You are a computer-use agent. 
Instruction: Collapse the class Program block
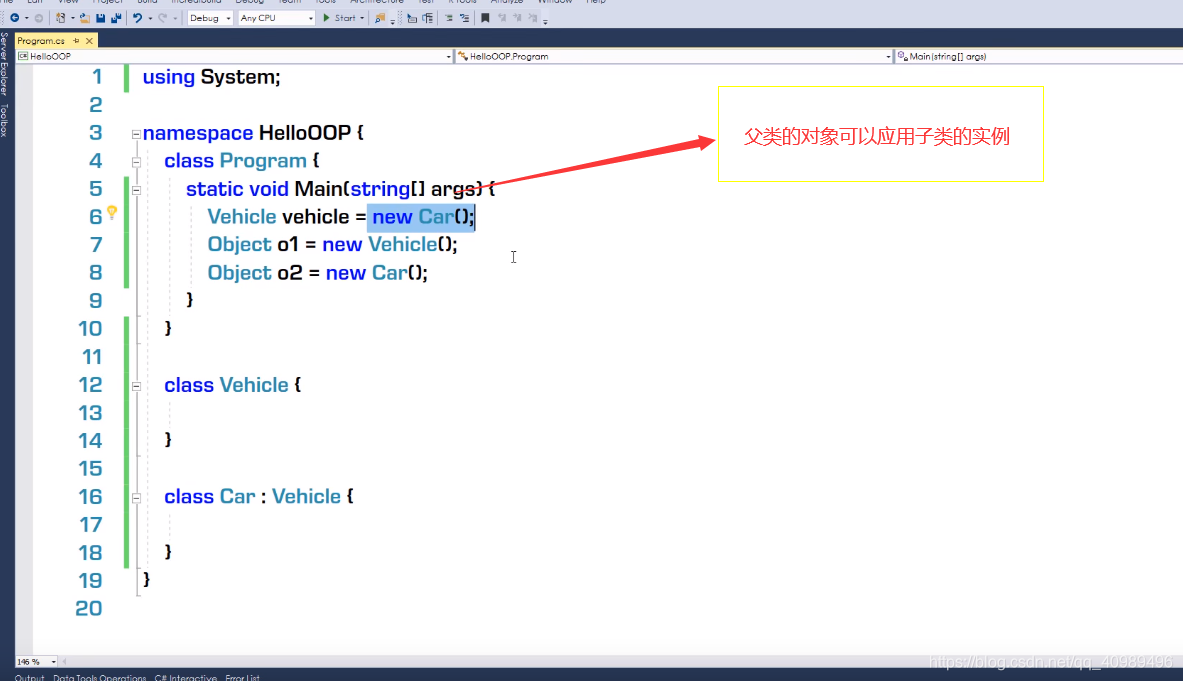pyautogui.click(x=136, y=162)
